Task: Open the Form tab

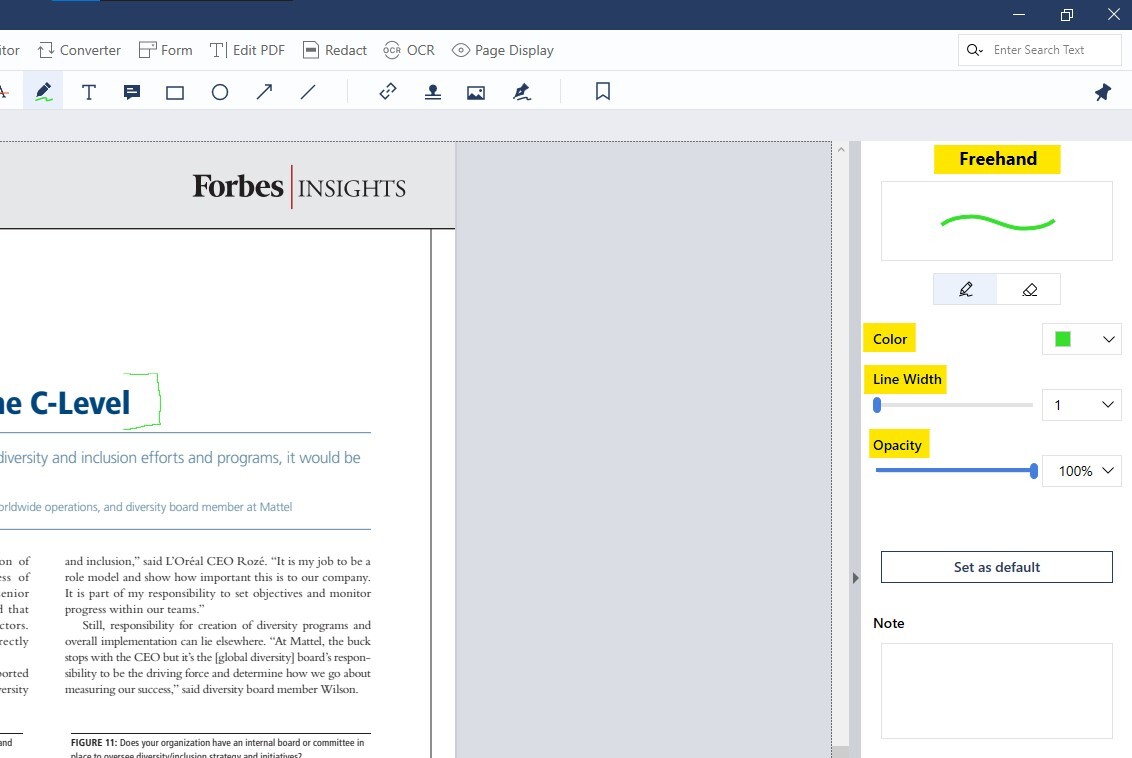Action: (165, 50)
